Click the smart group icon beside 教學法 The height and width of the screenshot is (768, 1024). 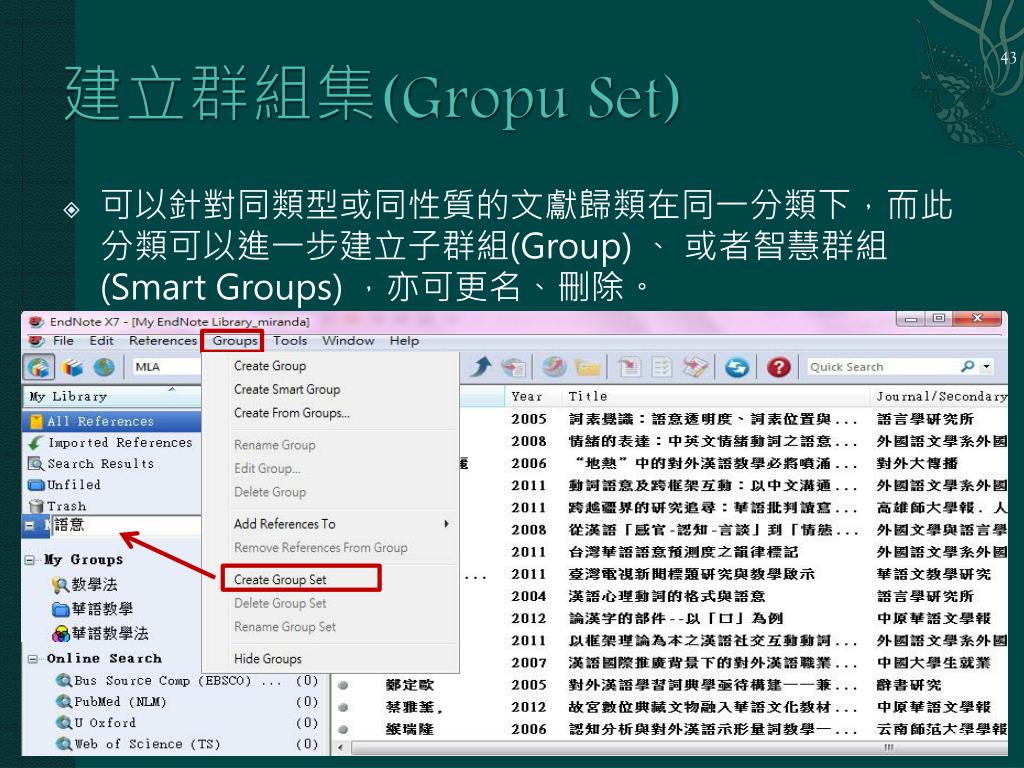point(61,584)
